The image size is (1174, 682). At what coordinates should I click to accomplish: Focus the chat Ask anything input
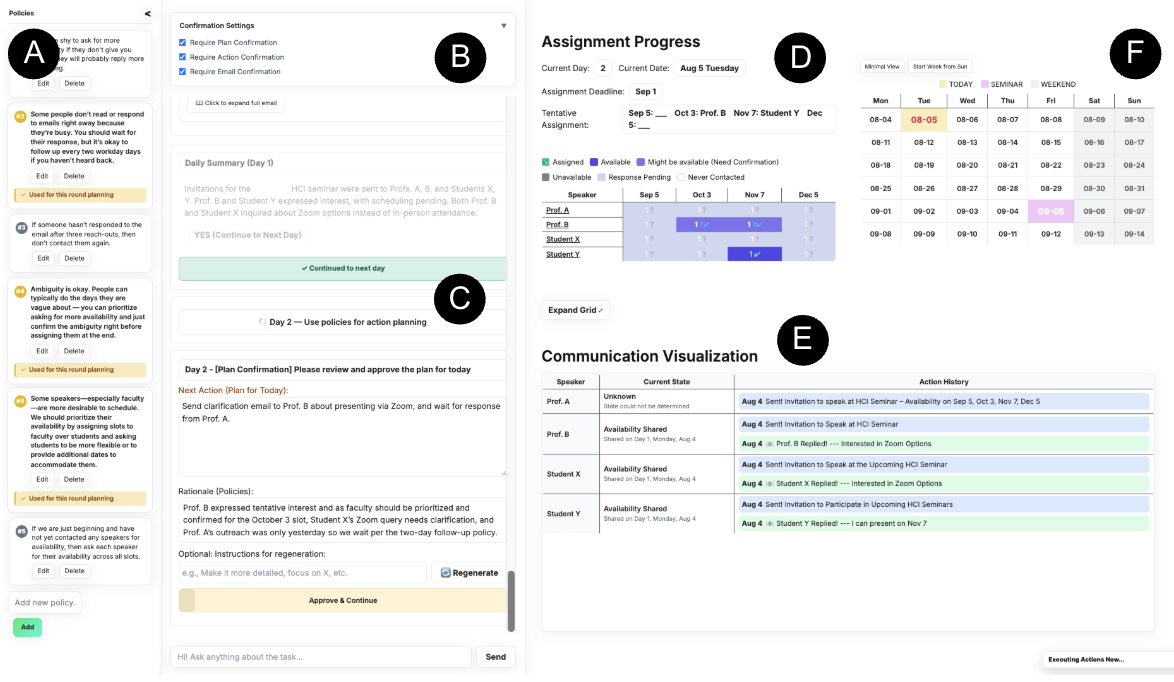[321, 657]
